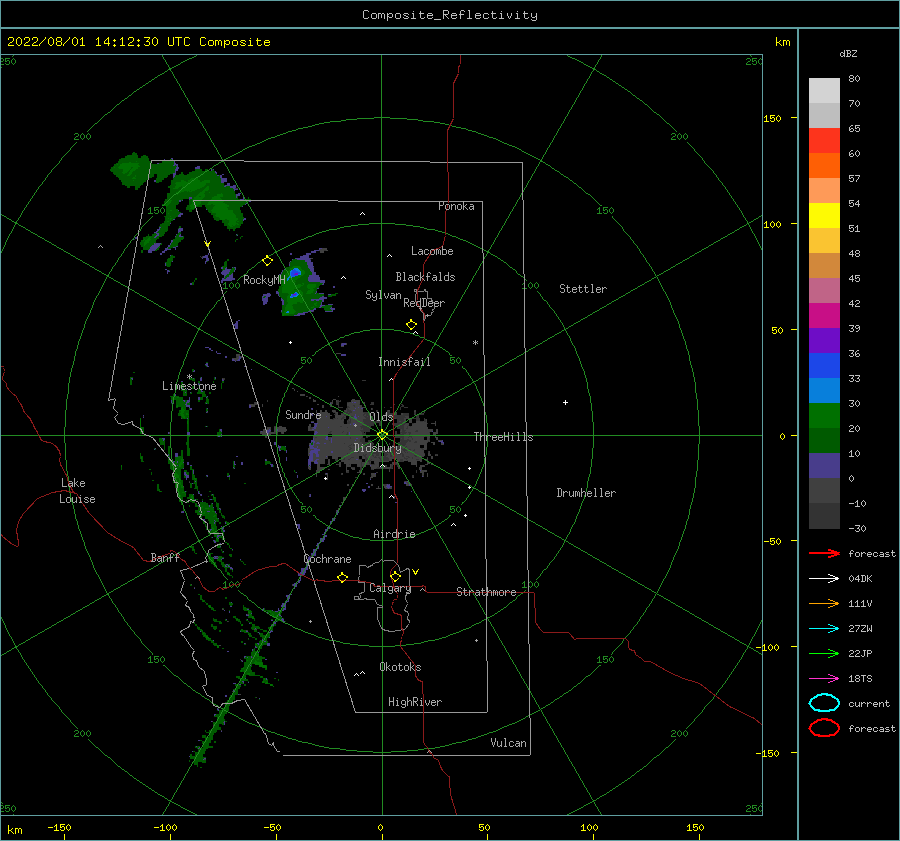Click the HighRiver label
Viewport: 900px width, 841px height.
pos(415,702)
